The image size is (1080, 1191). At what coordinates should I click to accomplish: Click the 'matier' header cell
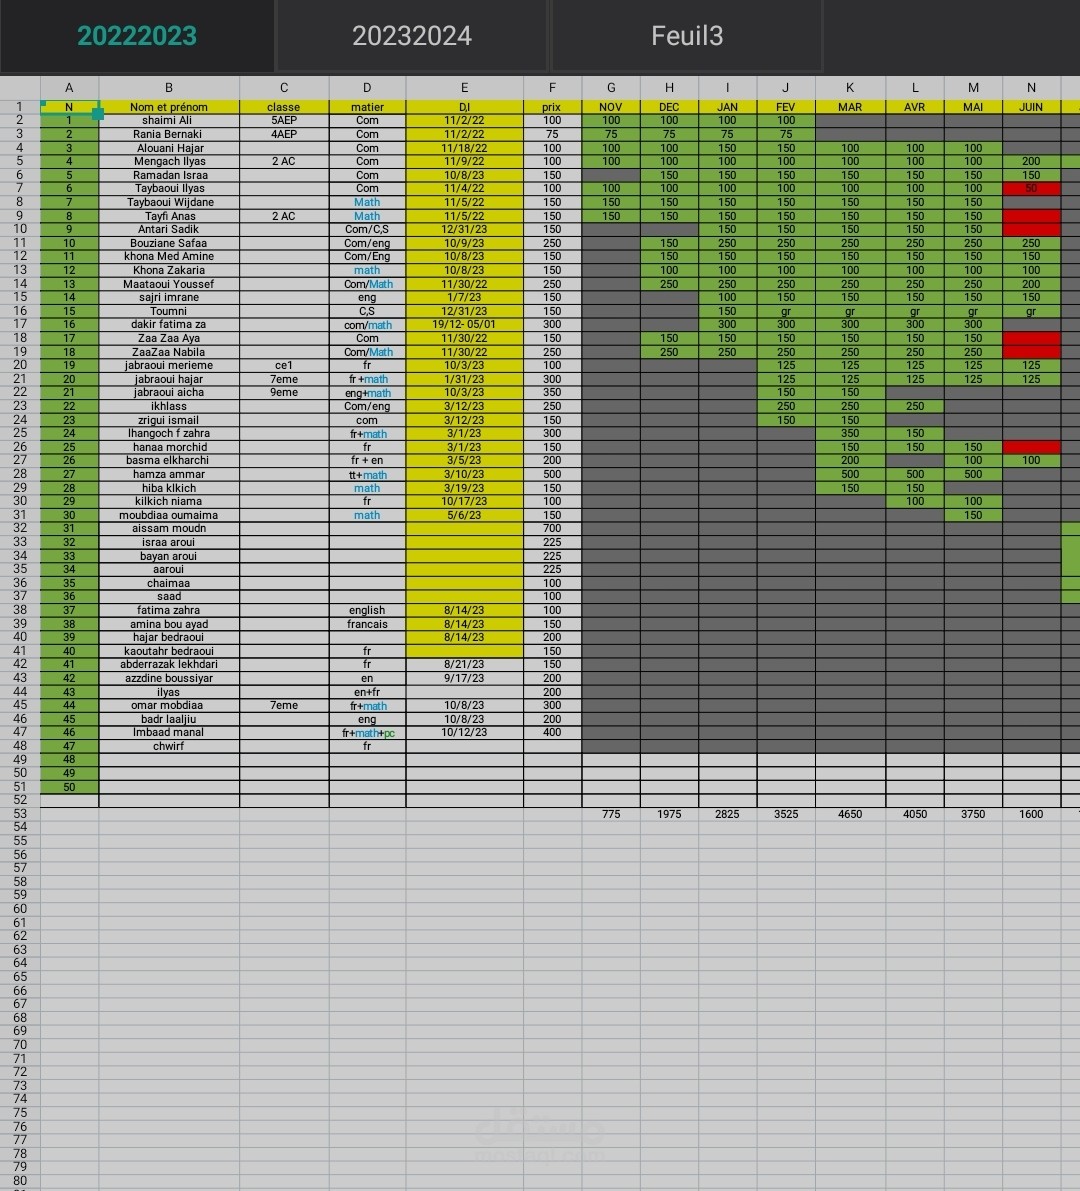[367, 107]
